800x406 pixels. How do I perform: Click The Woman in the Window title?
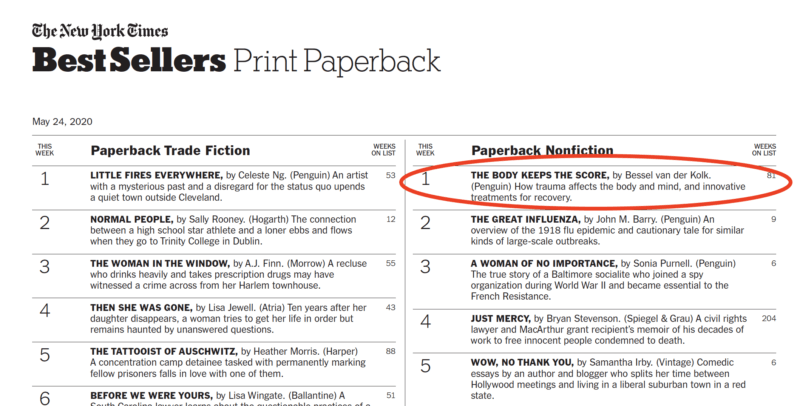point(160,263)
